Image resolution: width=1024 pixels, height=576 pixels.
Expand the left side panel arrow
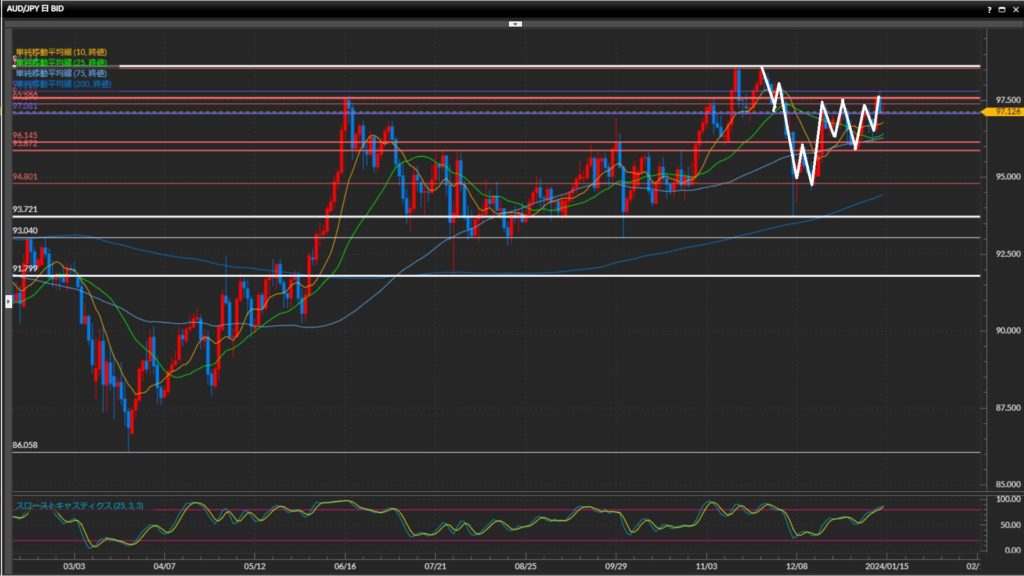tap(8, 300)
